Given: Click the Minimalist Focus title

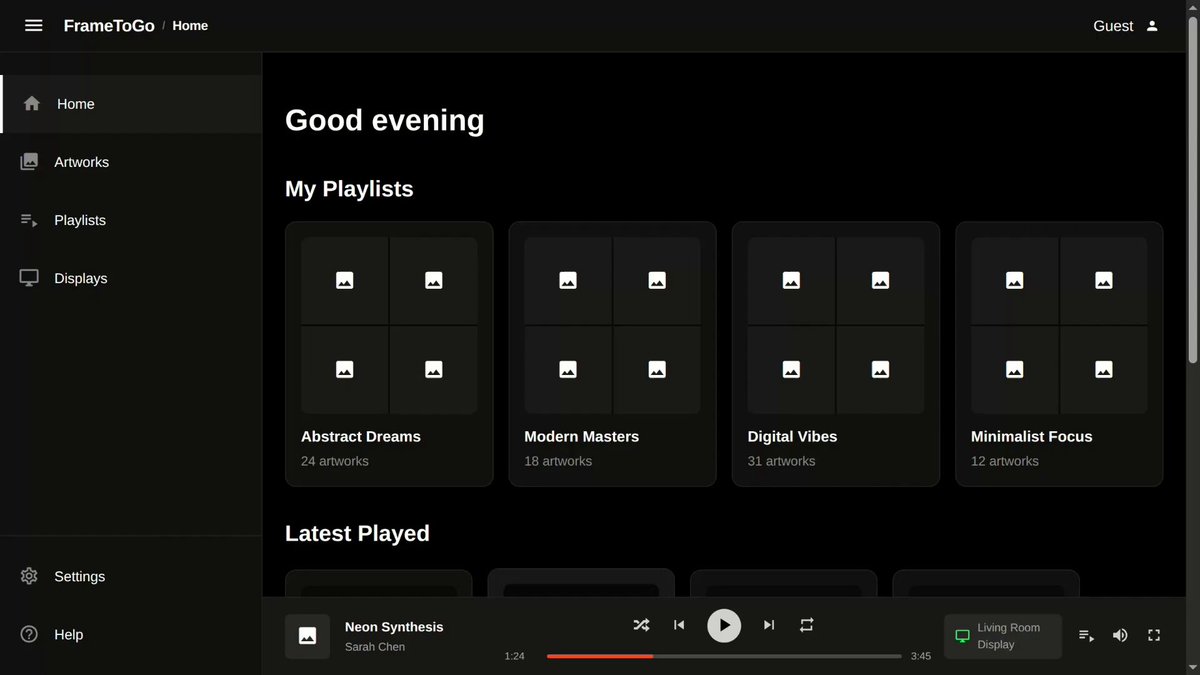Looking at the screenshot, I should pos(1032,437).
